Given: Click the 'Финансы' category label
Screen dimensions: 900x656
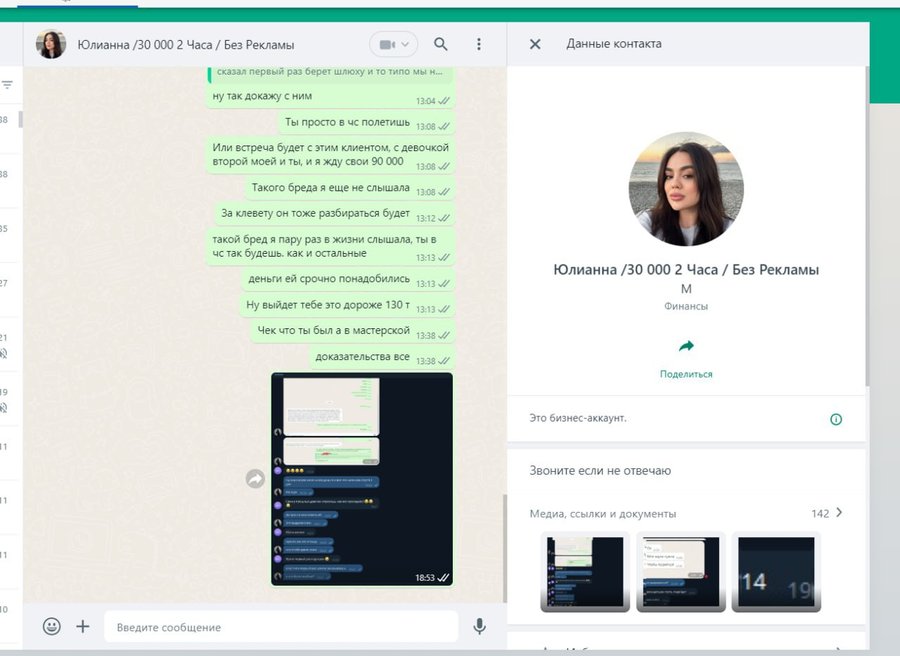Looking at the screenshot, I should coord(686,306).
